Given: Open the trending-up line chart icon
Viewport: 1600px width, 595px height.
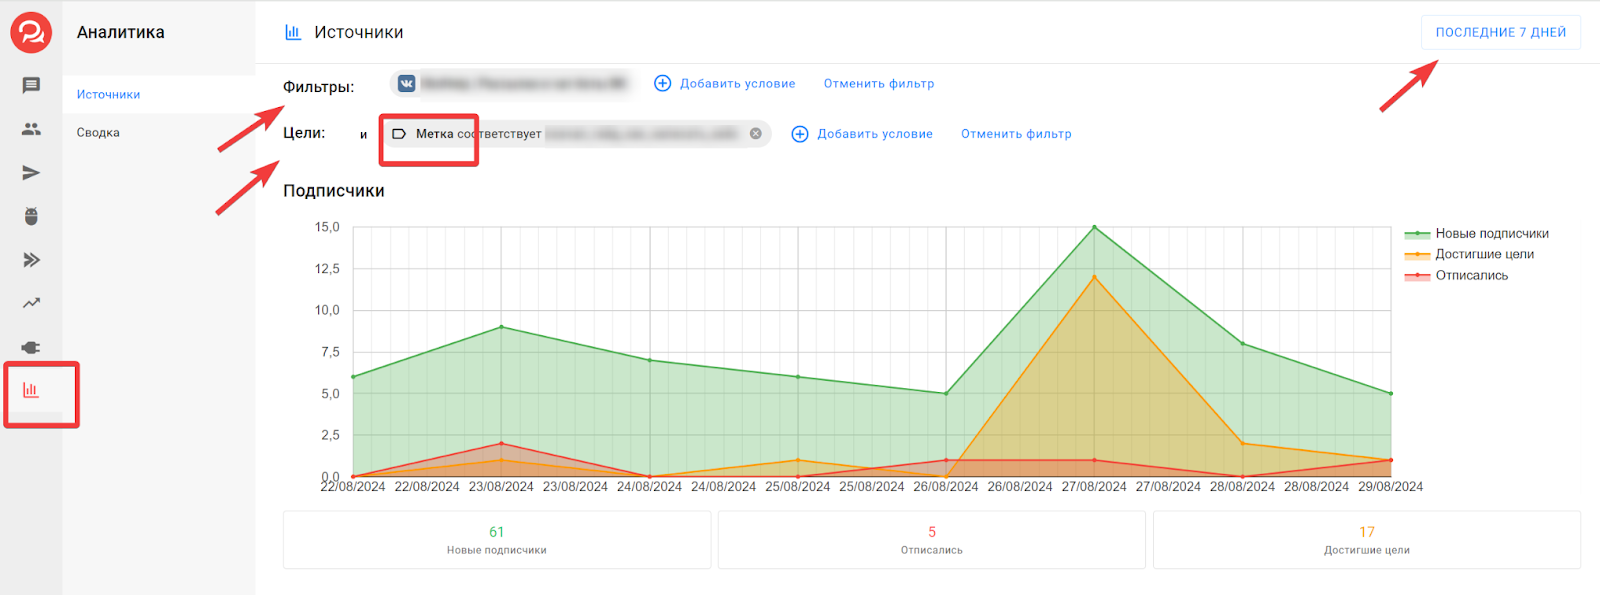Looking at the screenshot, I should [31, 303].
